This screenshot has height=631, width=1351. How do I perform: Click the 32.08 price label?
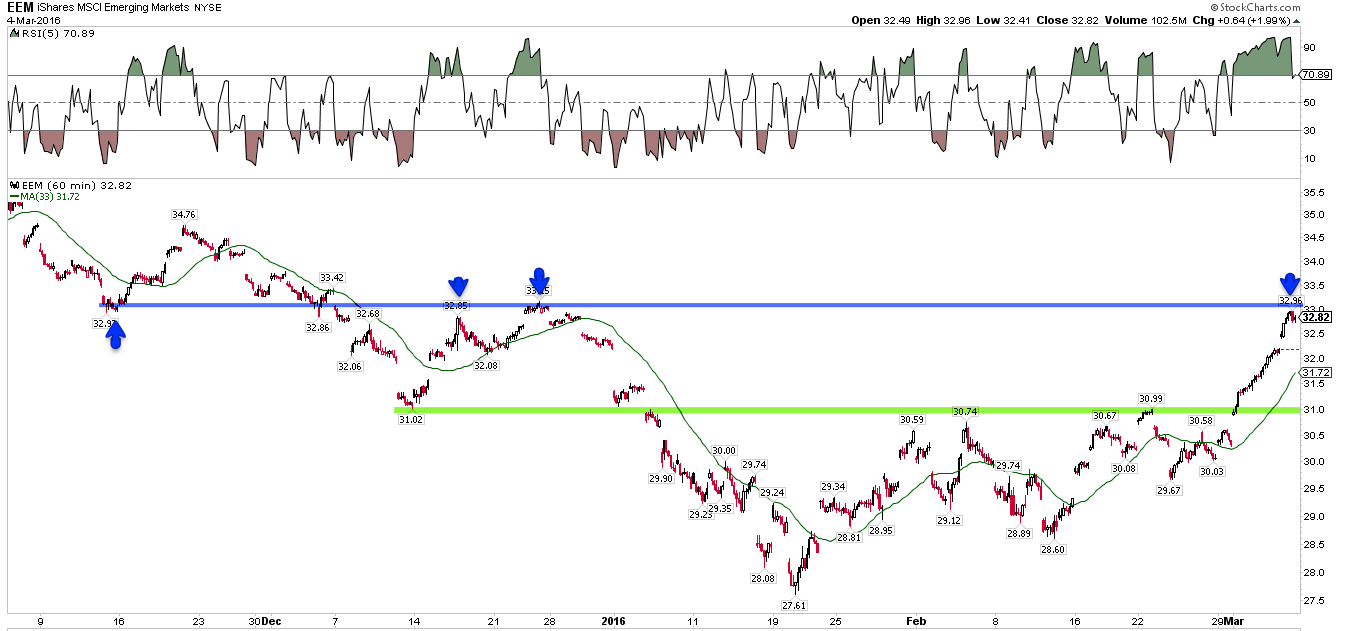pos(485,366)
